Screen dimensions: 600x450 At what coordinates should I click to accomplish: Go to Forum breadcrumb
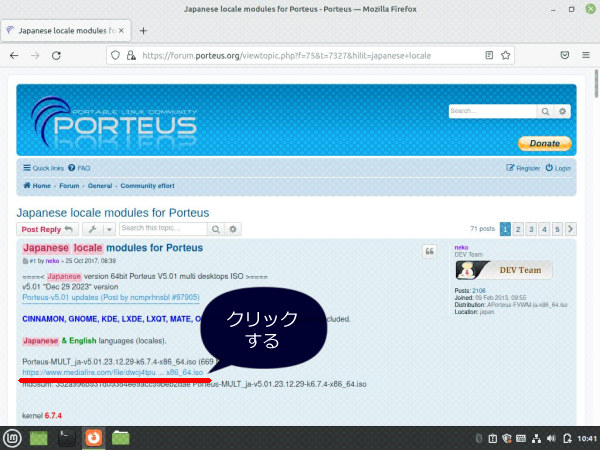pos(69,186)
